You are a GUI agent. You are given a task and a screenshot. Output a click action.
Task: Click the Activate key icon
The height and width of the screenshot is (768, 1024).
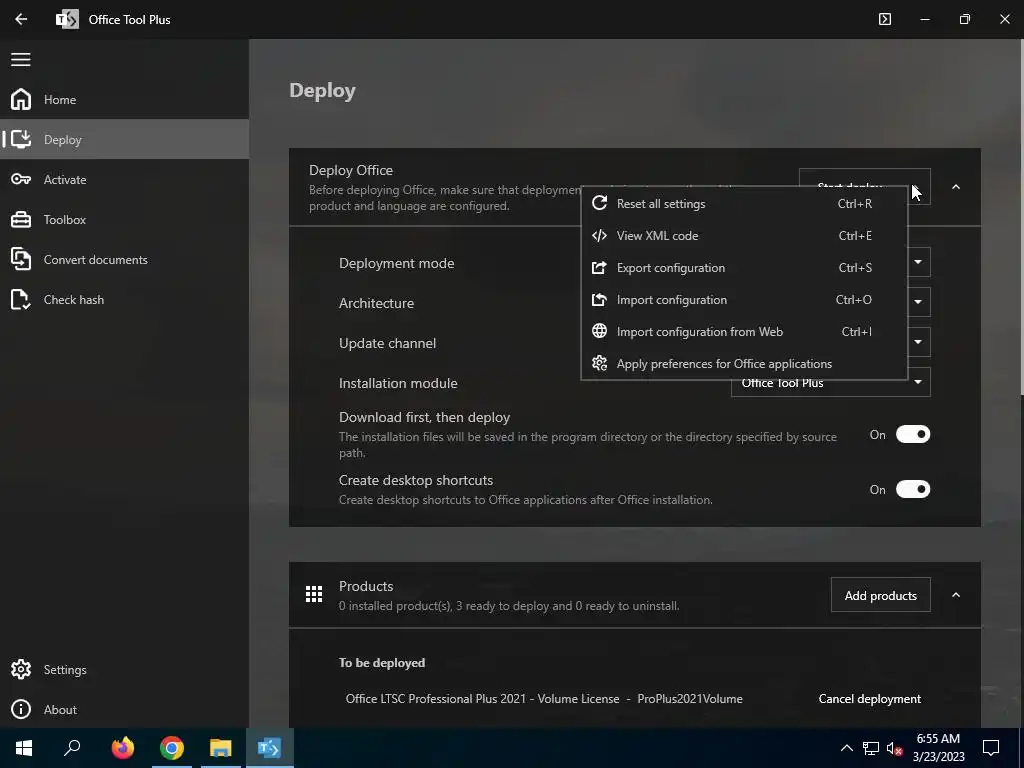click(21, 179)
